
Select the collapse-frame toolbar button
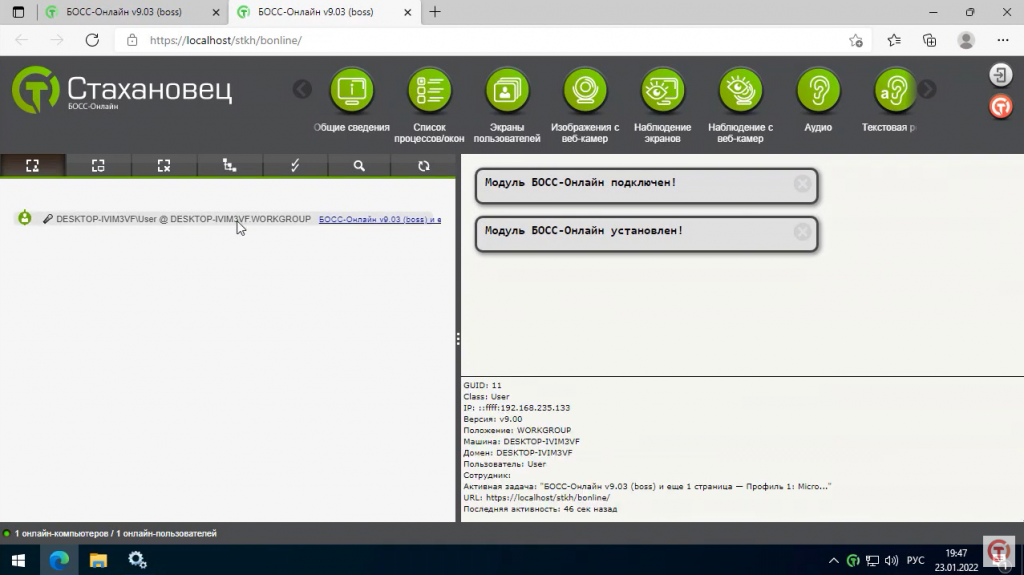pyautogui.click(x=164, y=165)
